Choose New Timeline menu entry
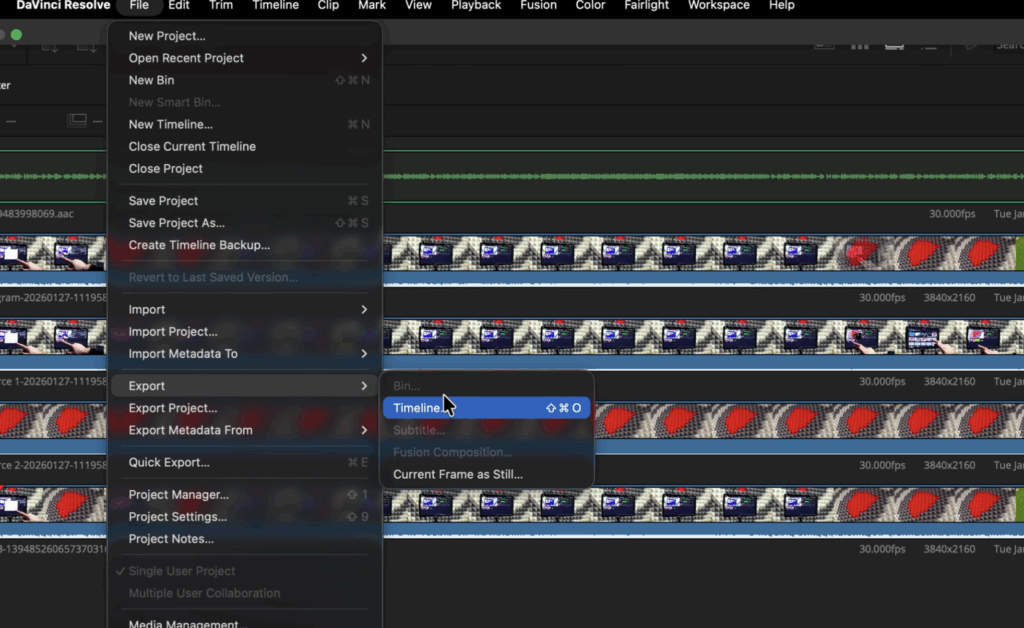This screenshot has height=628, width=1024. (x=170, y=124)
